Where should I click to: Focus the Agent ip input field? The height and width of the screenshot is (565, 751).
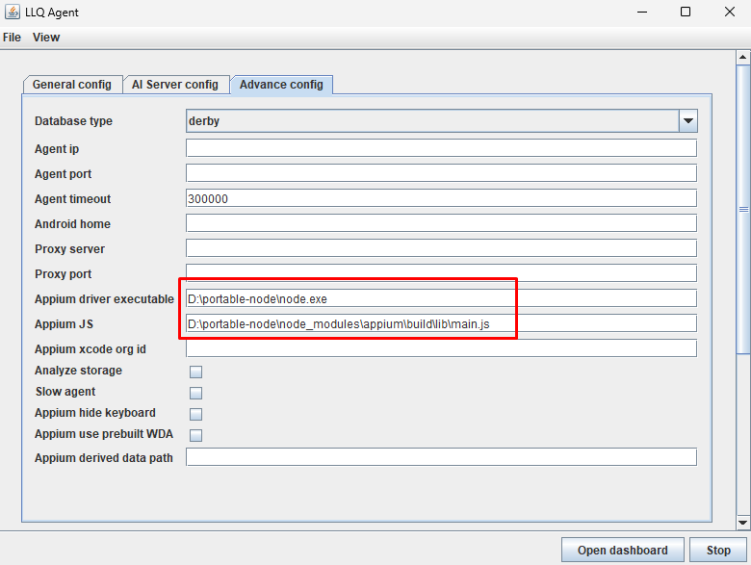point(440,148)
